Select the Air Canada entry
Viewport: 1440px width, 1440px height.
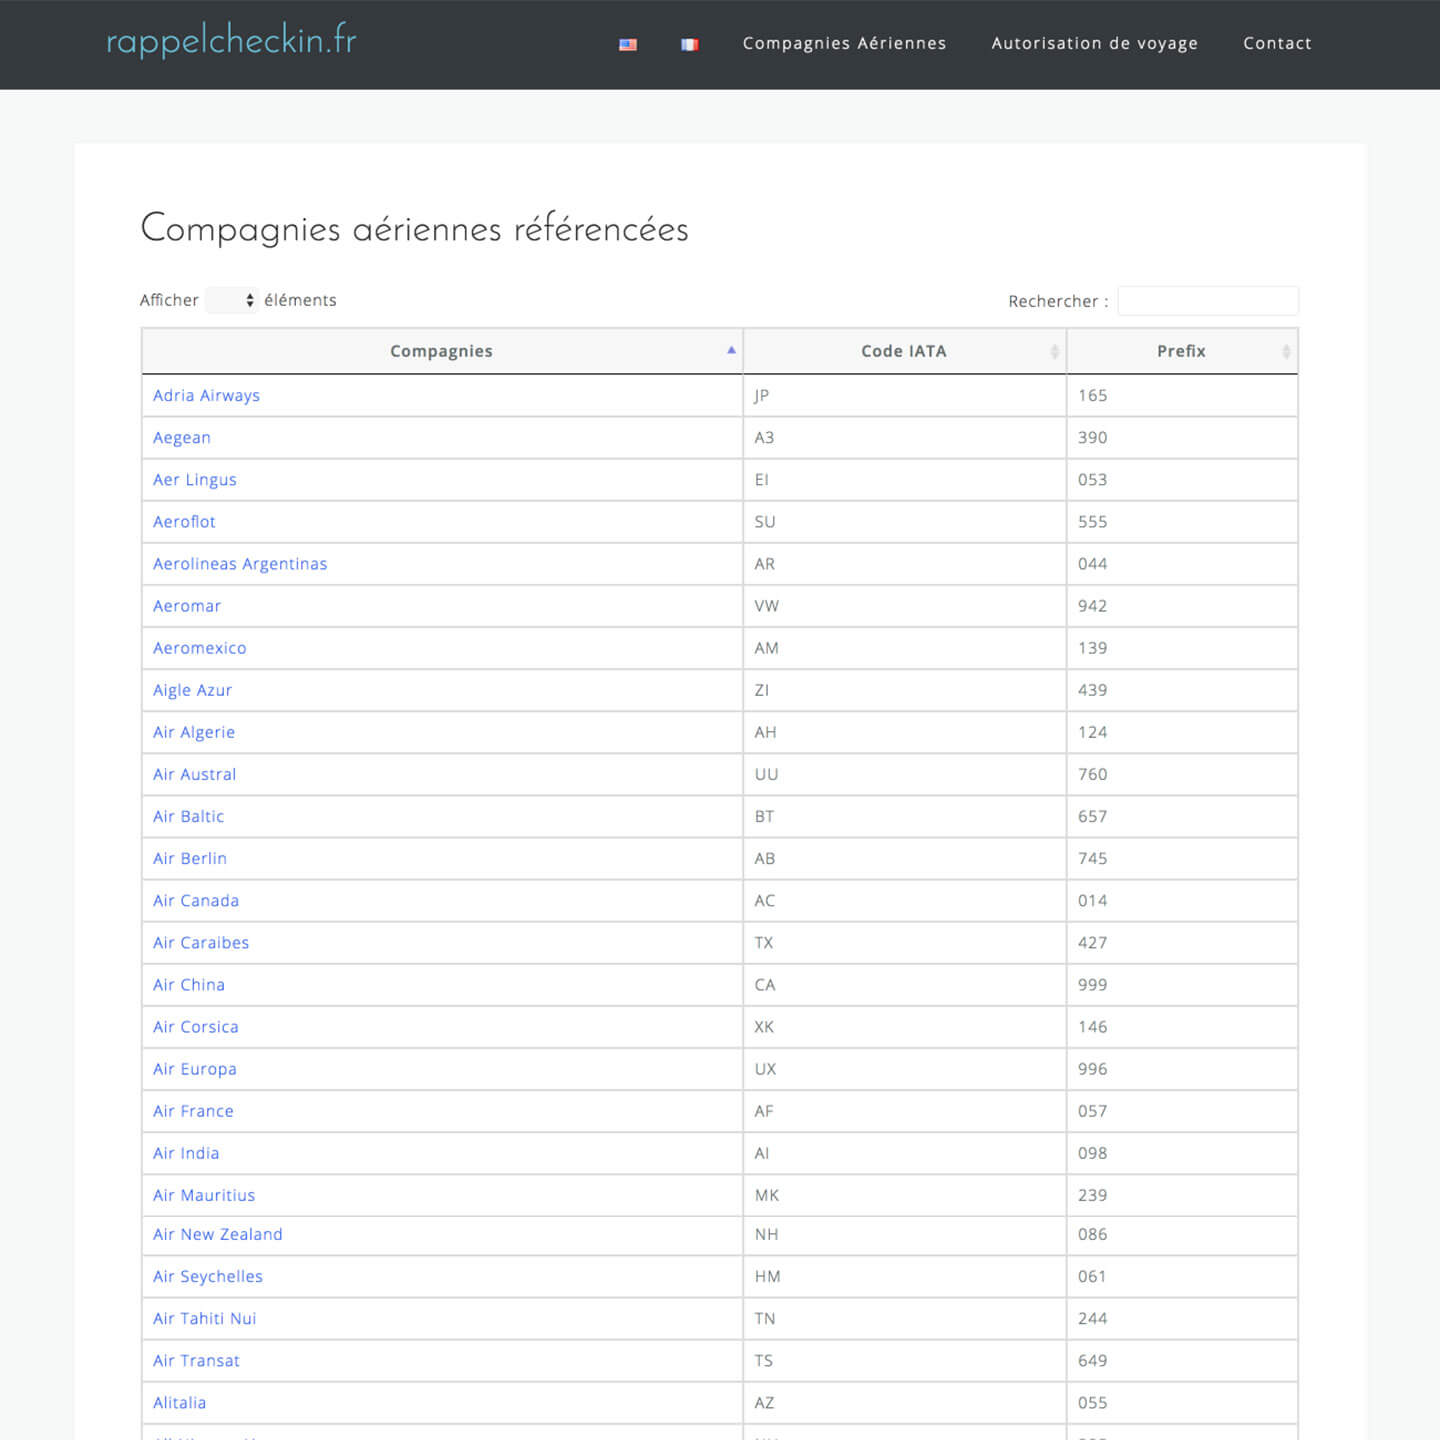pos(195,900)
